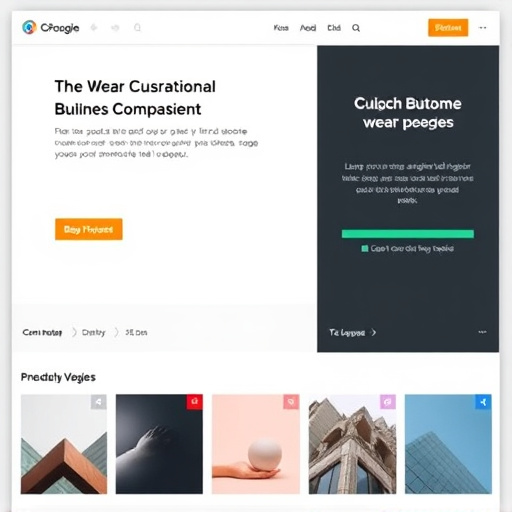
Task: Click the purple badge on building thumbnail
Action: 388,402
